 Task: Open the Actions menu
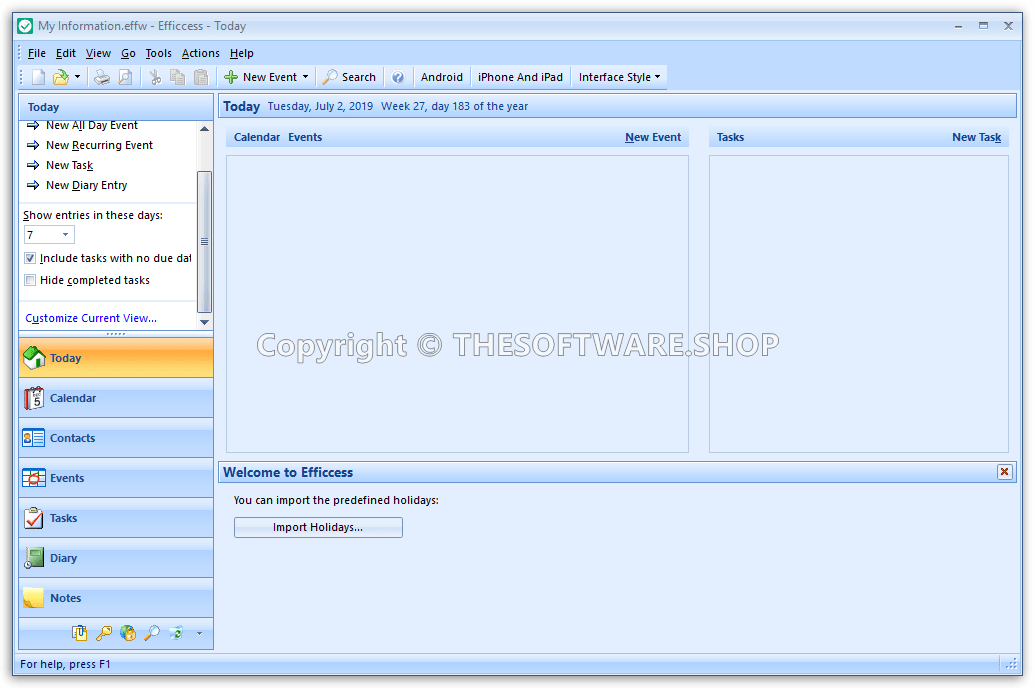(200, 53)
